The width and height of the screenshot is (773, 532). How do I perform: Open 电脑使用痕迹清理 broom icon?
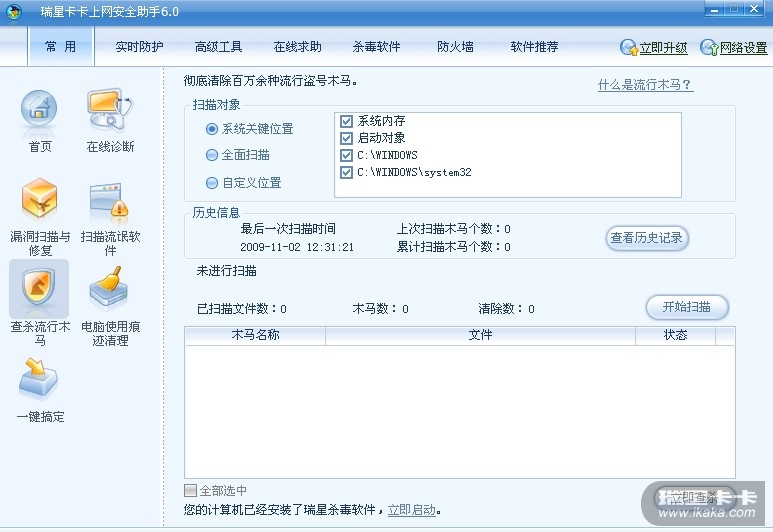109,289
